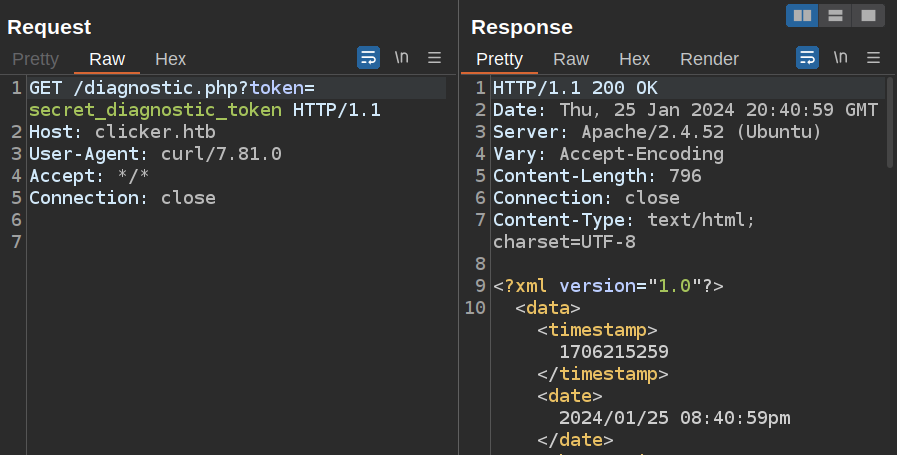
Task: Select the Request Raw tab
Action: pos(106,59)
